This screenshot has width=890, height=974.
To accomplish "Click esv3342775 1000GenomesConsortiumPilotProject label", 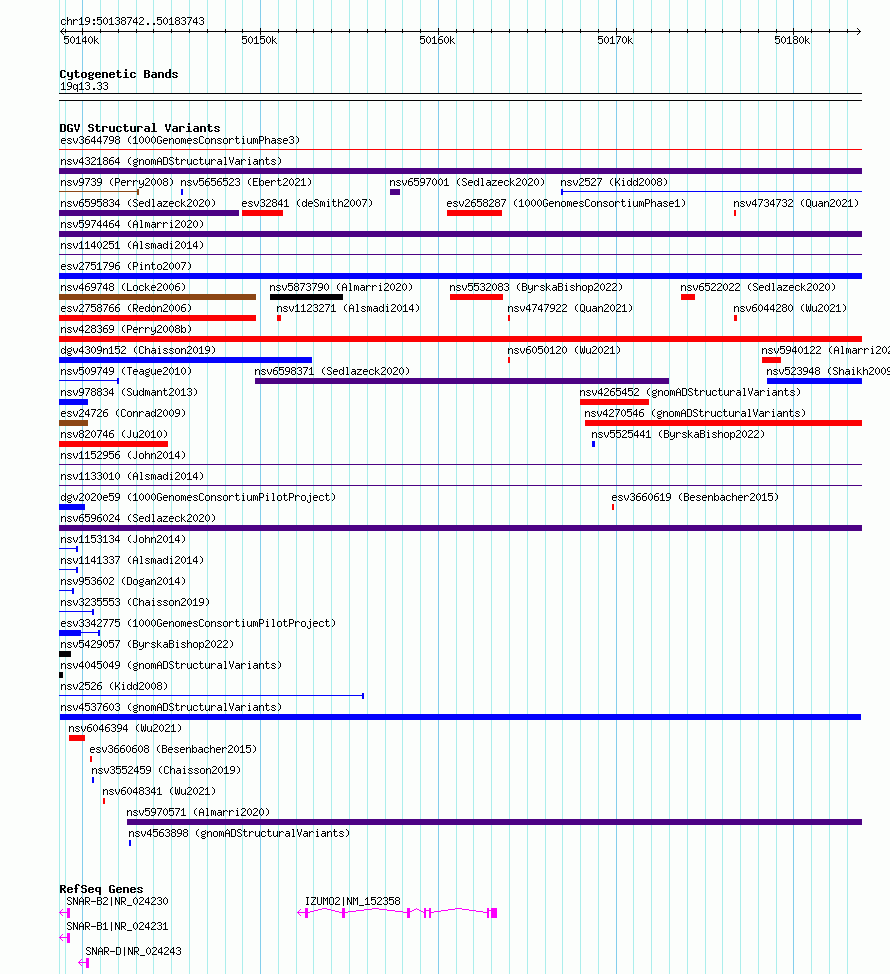I will tap(198, 623).
